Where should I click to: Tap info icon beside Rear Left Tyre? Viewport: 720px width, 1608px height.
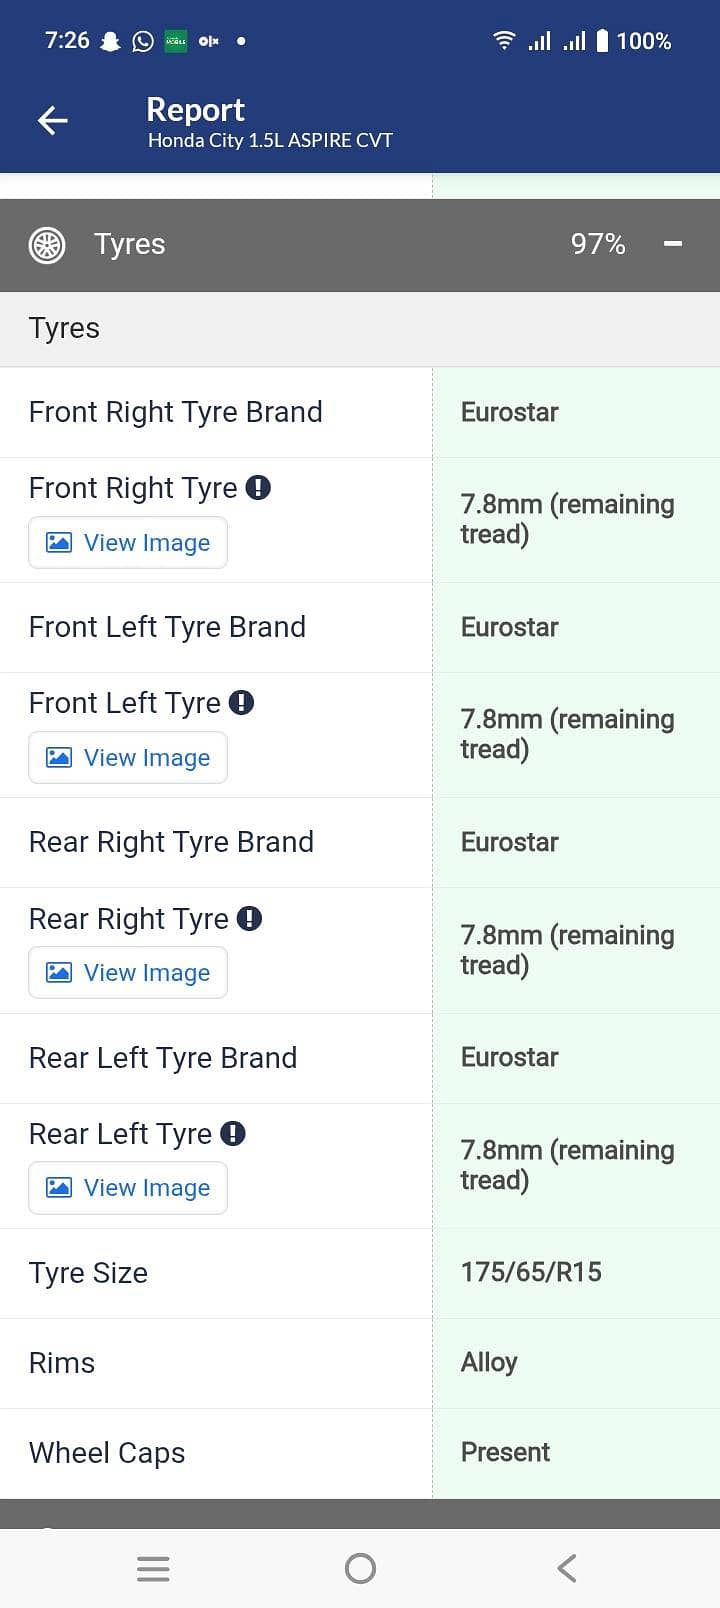[233, 1134]
